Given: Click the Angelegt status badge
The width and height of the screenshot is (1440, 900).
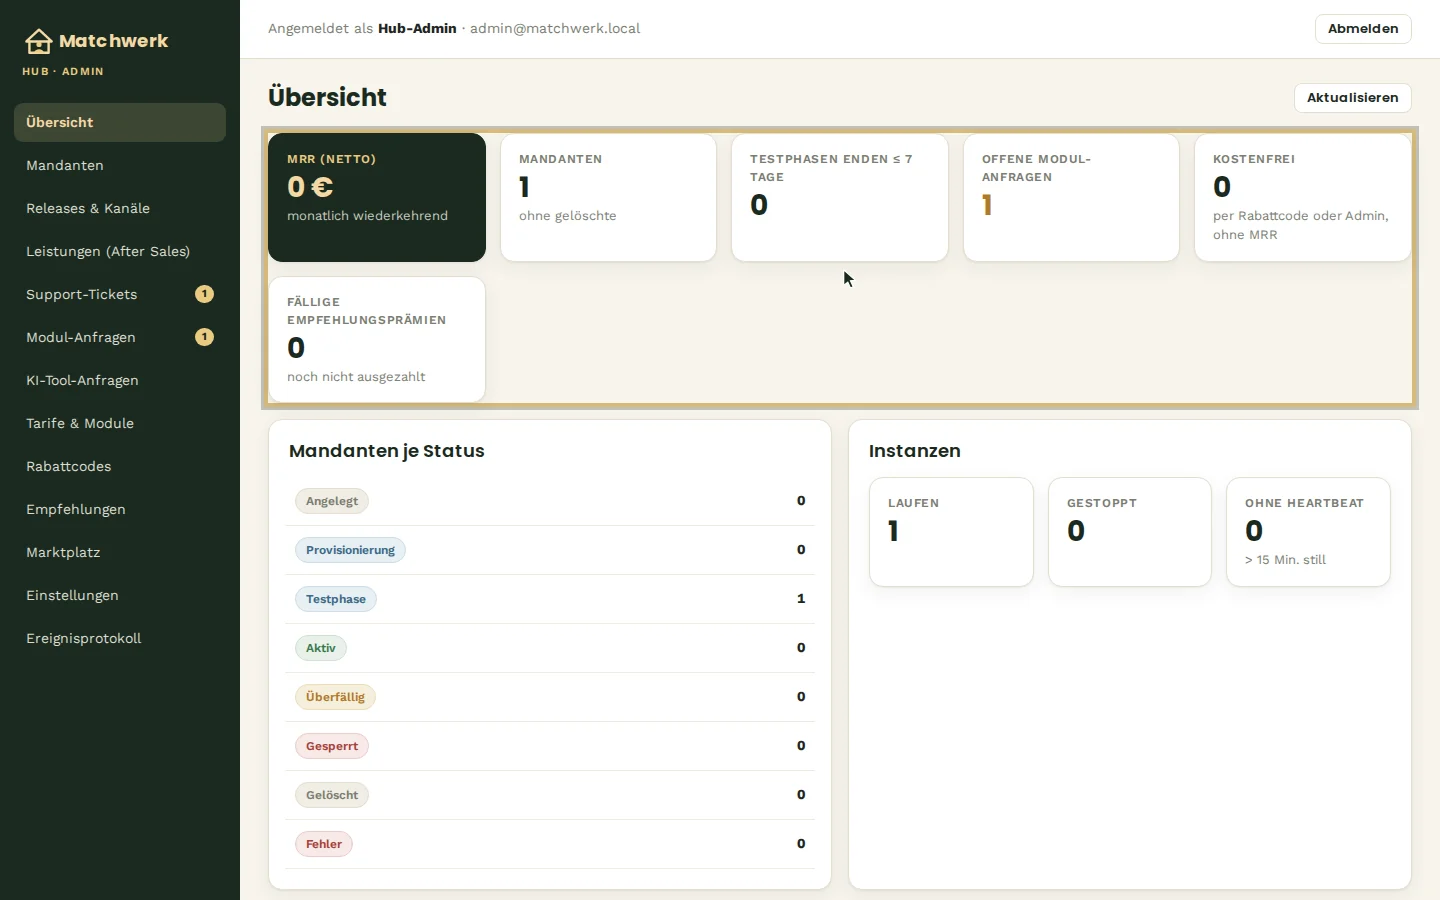Looking at the screenshot, I should 332,501.
